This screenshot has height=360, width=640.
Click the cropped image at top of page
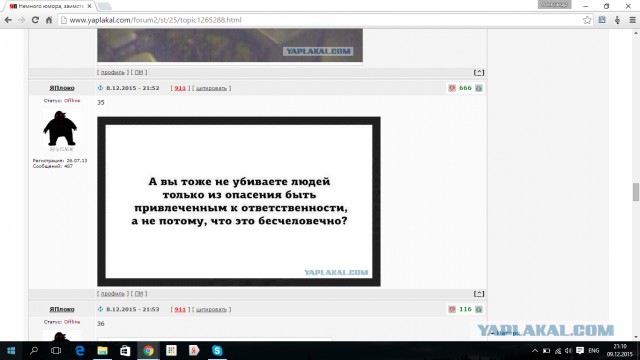pos(230,45)
